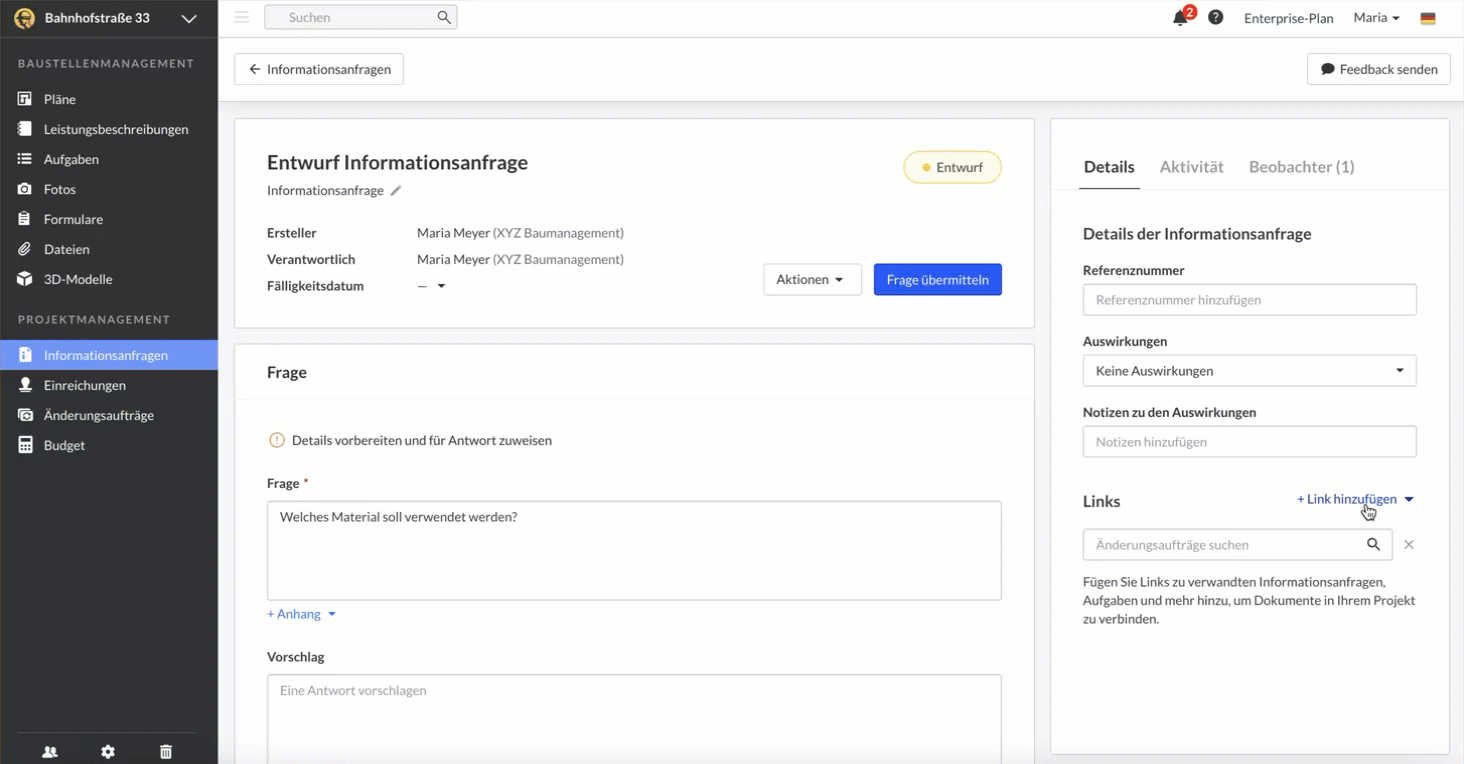
Task: Click the search magnifier in top bar
Action: point(444,17)
